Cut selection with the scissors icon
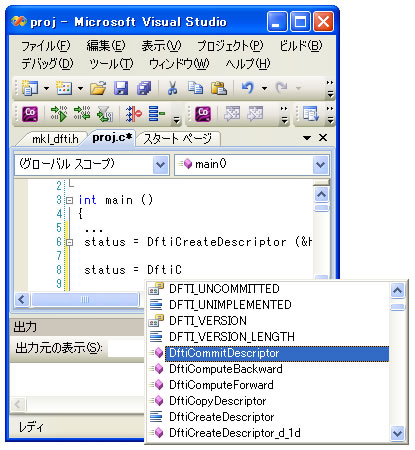 point(172,88)
